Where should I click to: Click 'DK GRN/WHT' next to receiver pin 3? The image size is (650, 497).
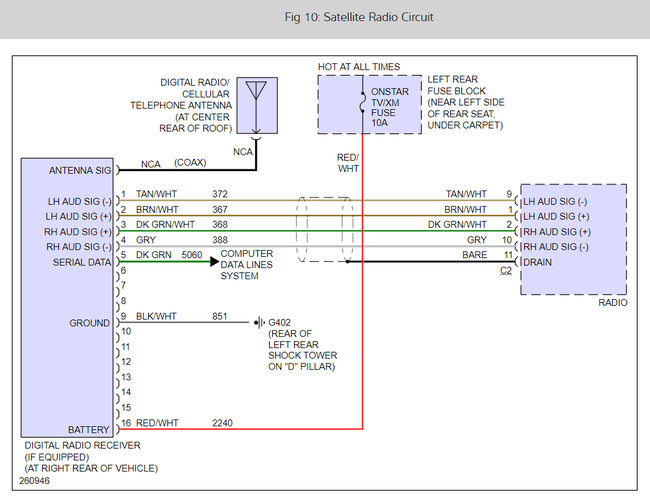coord(165,224)
